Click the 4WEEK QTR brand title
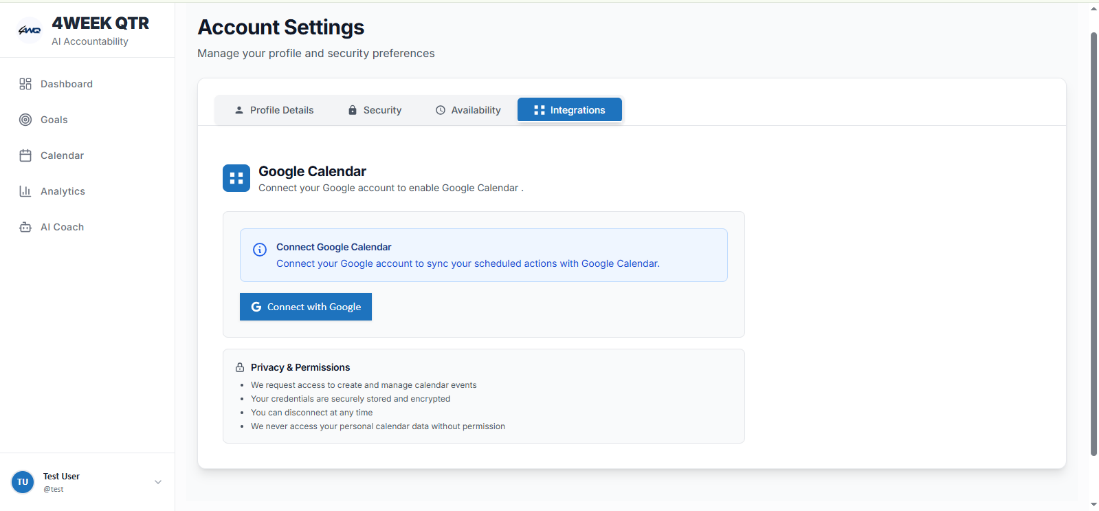This screenshot has height=511, width=1099. coord(100,24)
